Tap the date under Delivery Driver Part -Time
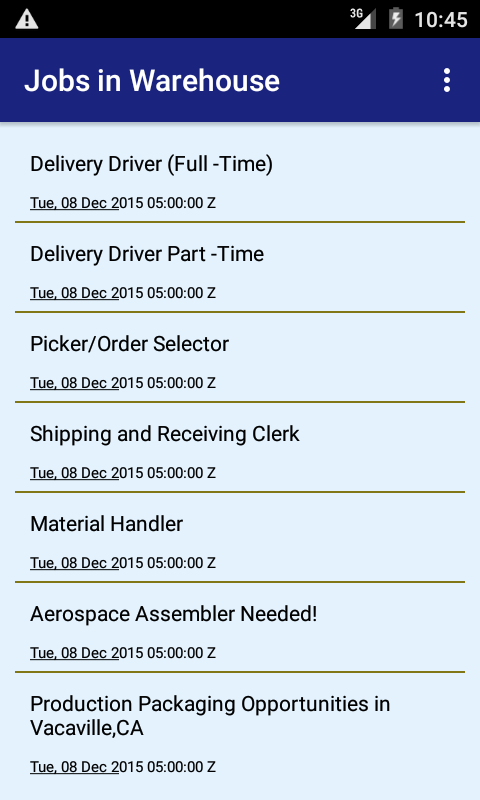This screenshot has height=800, width=480. point(123,293)
